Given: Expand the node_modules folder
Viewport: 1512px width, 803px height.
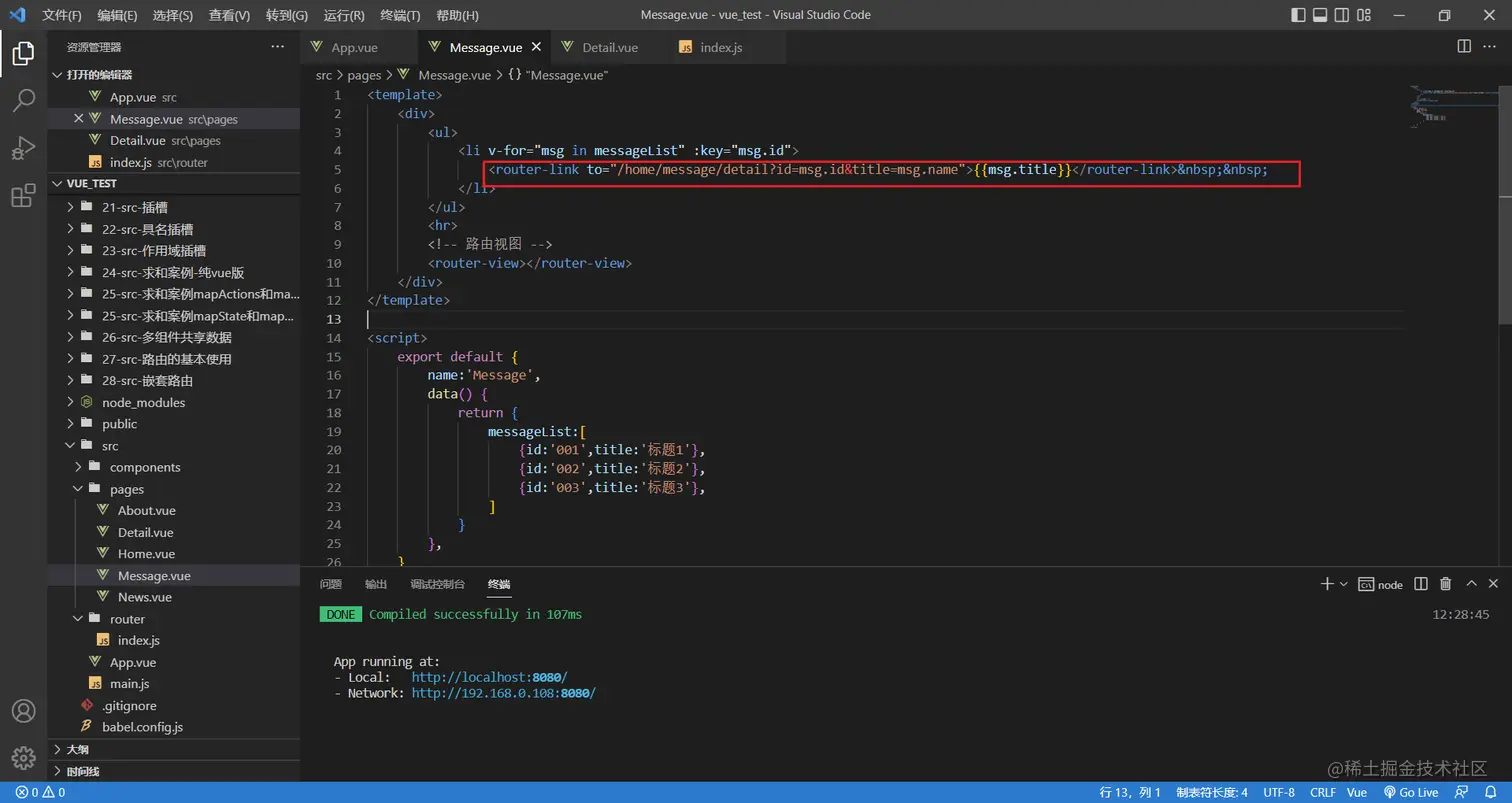Looking at the screenshot, I should pyautogui.click(x=143, y=402).
